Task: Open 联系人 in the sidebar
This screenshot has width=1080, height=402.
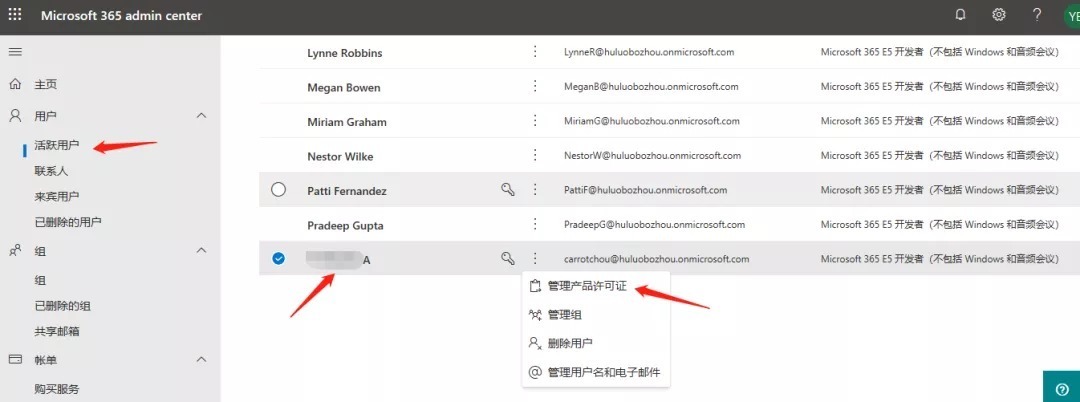Action: point(51,171)
